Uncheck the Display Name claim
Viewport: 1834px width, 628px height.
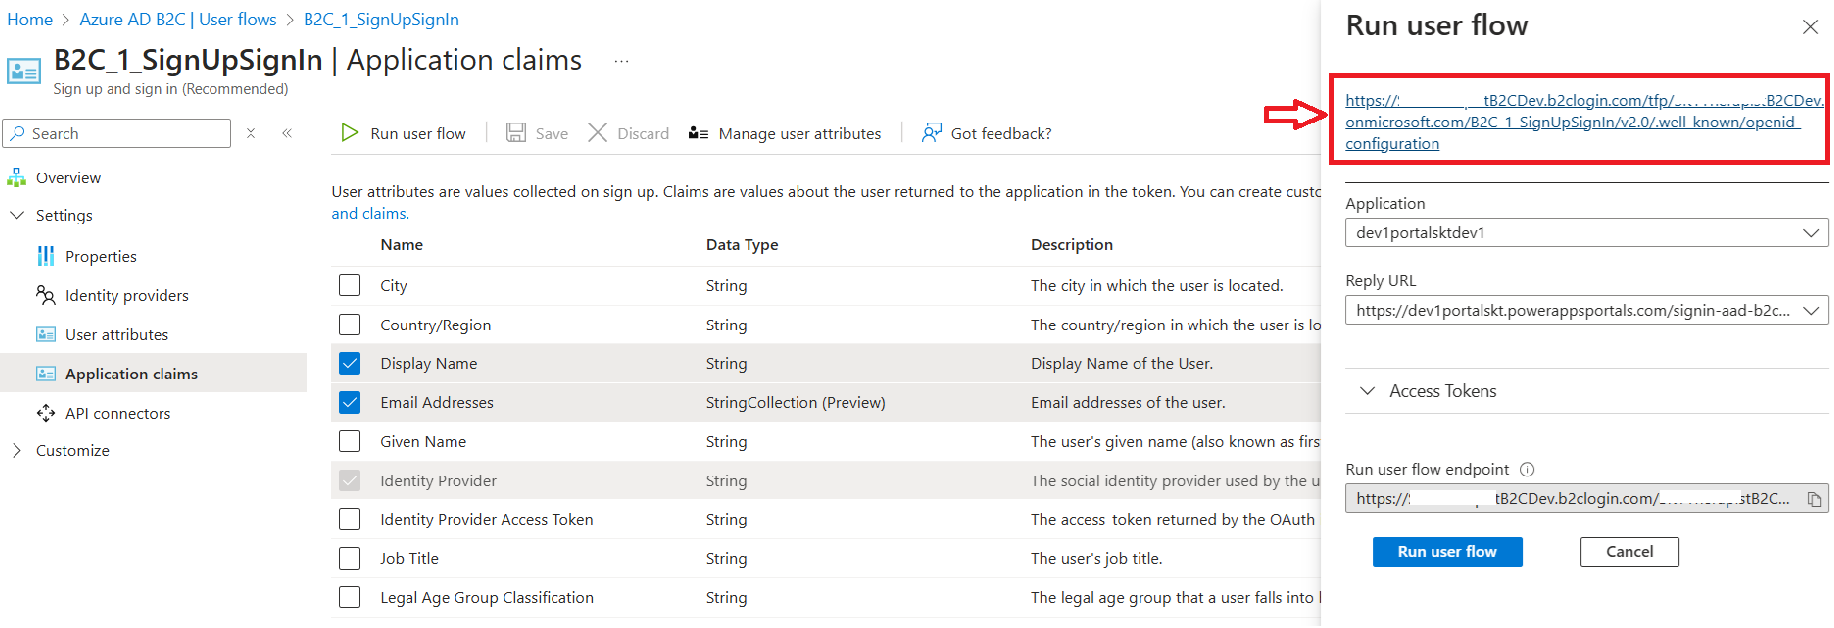click(x=349, y=364)
